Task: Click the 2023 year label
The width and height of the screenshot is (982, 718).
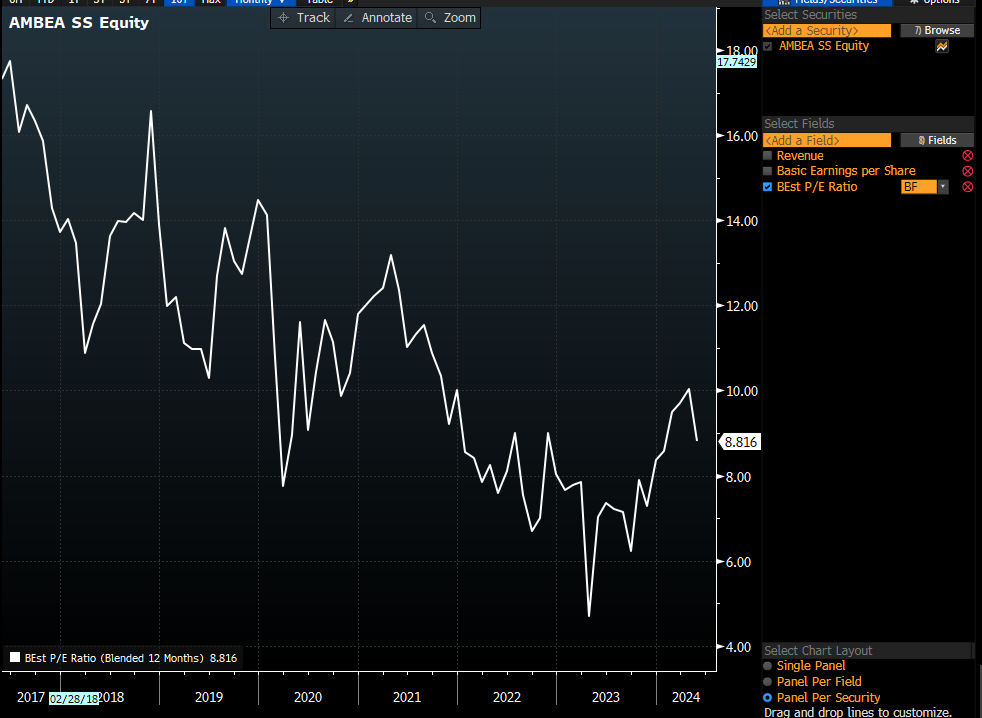Action: pos(606,697)
